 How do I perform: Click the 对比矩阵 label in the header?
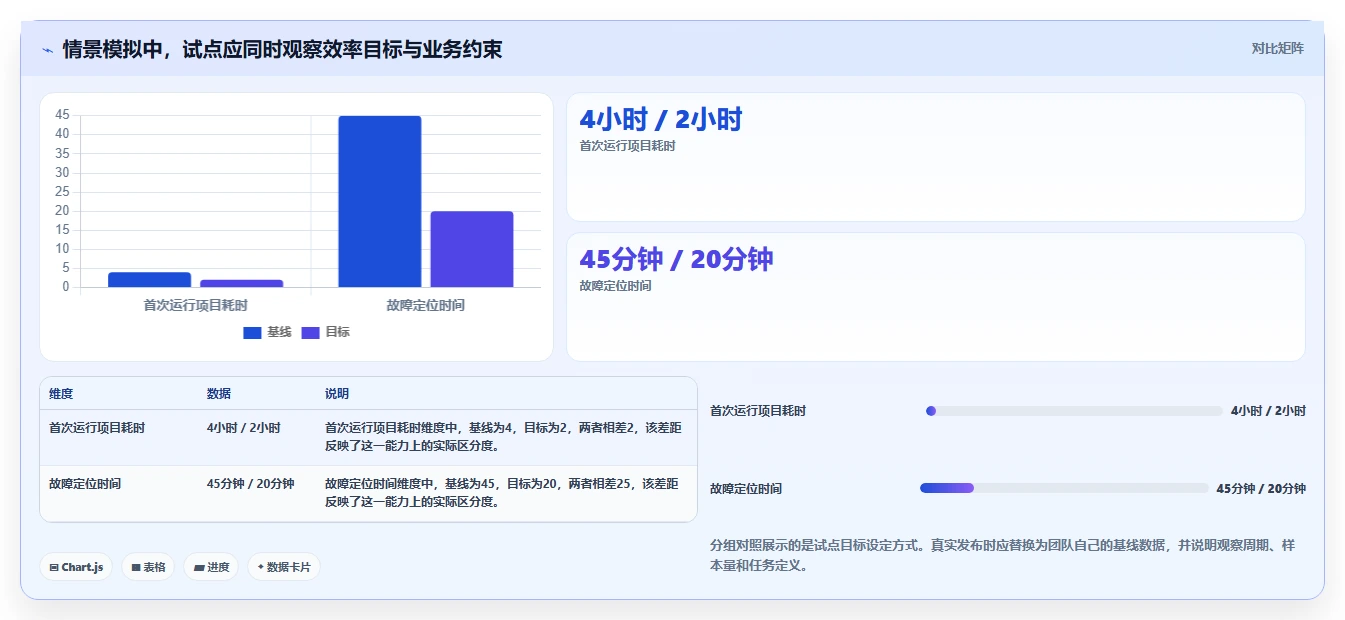click(1277, 48)
